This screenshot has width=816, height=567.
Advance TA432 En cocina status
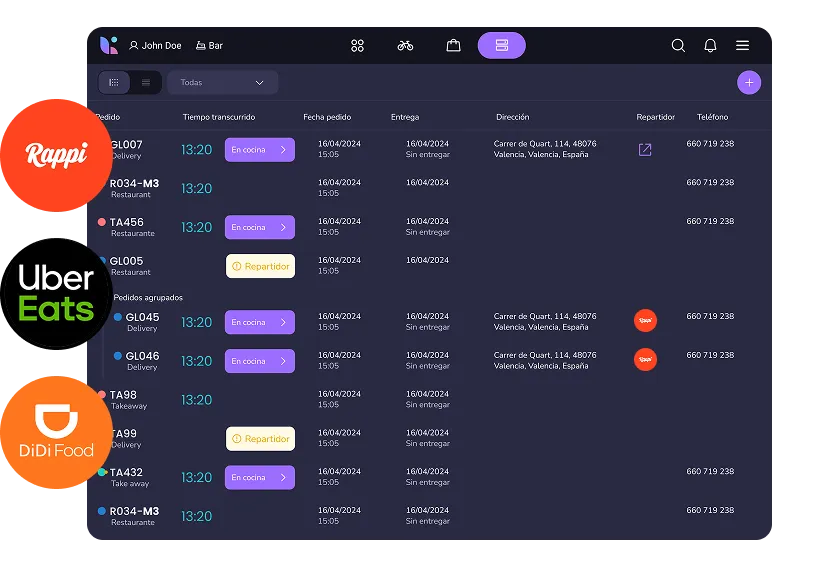(260, 478)
